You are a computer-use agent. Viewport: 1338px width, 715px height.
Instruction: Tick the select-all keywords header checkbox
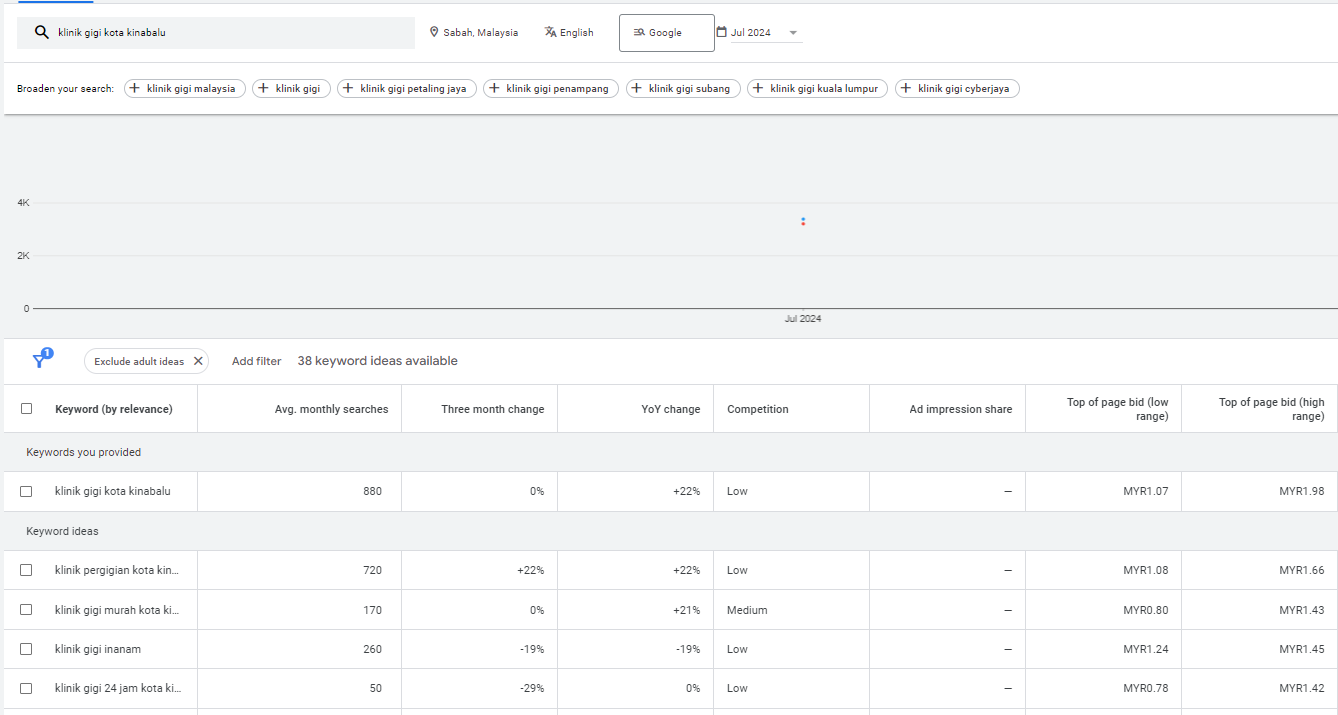pyautogui.click(x=27, y=409)
